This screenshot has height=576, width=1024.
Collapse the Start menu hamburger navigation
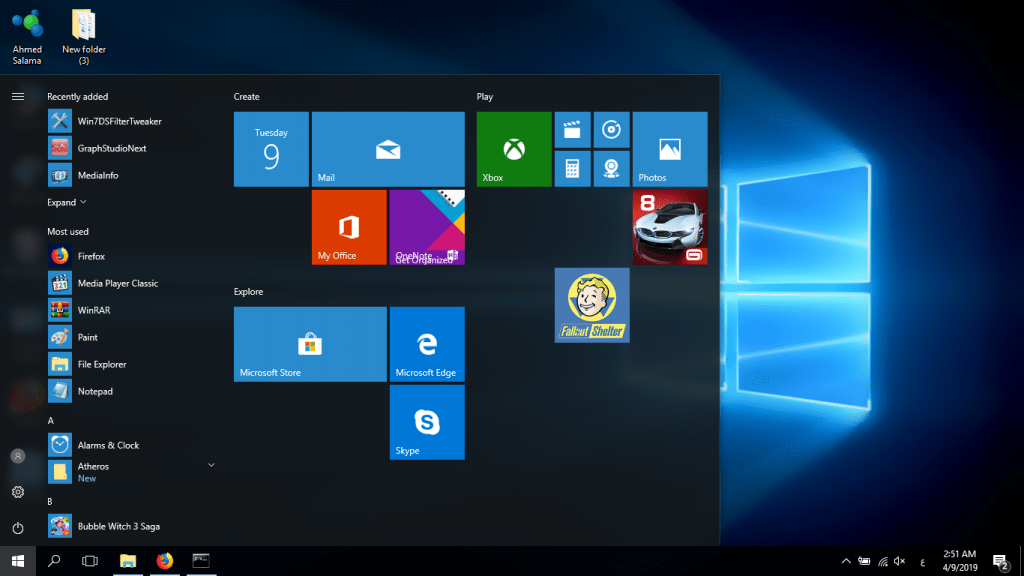click(x=18, y=97)
